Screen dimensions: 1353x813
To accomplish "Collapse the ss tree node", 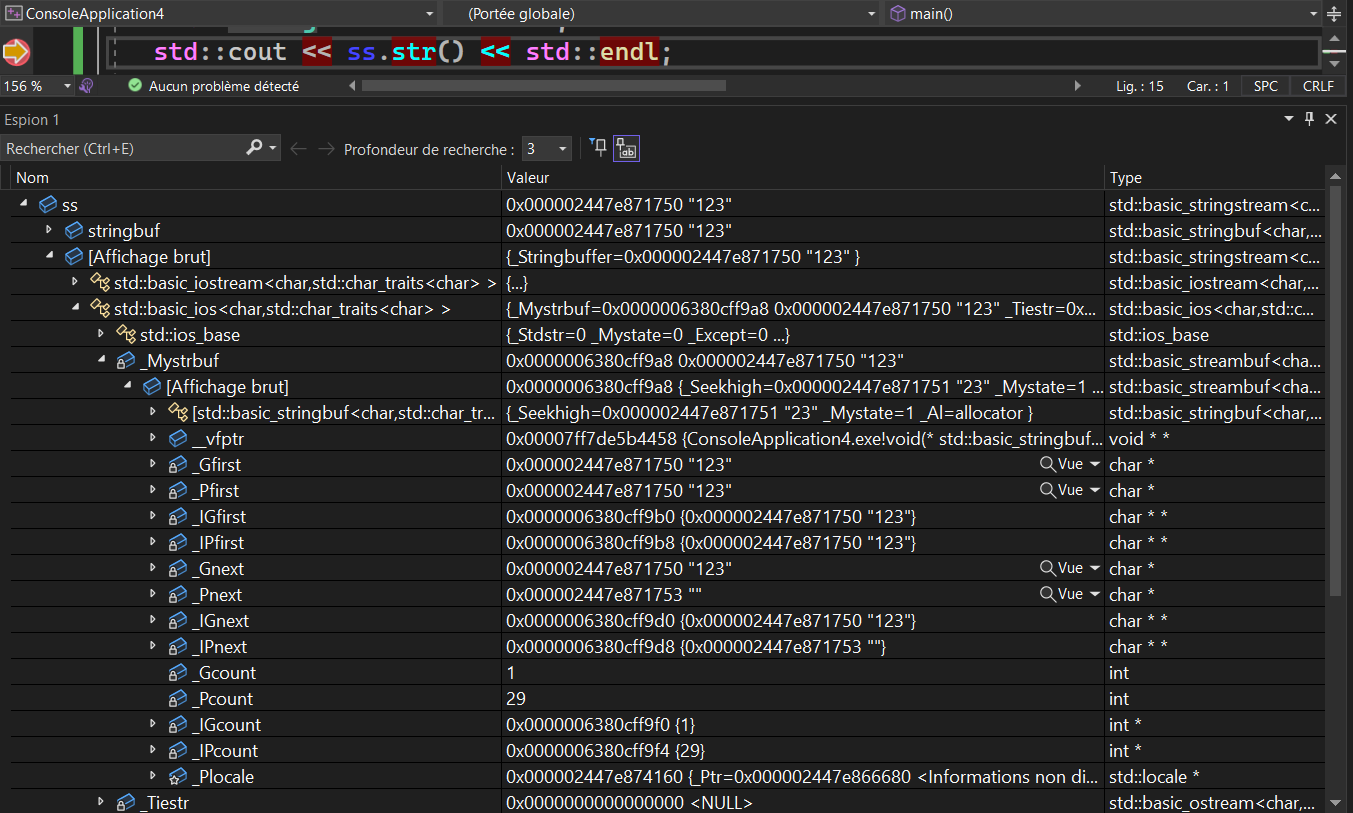I will coord(23,204).
